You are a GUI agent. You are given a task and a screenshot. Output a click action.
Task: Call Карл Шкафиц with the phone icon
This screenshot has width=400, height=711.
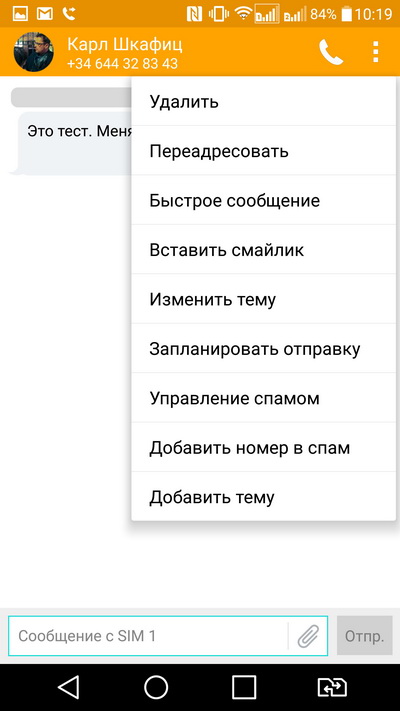tap(331, 52)
